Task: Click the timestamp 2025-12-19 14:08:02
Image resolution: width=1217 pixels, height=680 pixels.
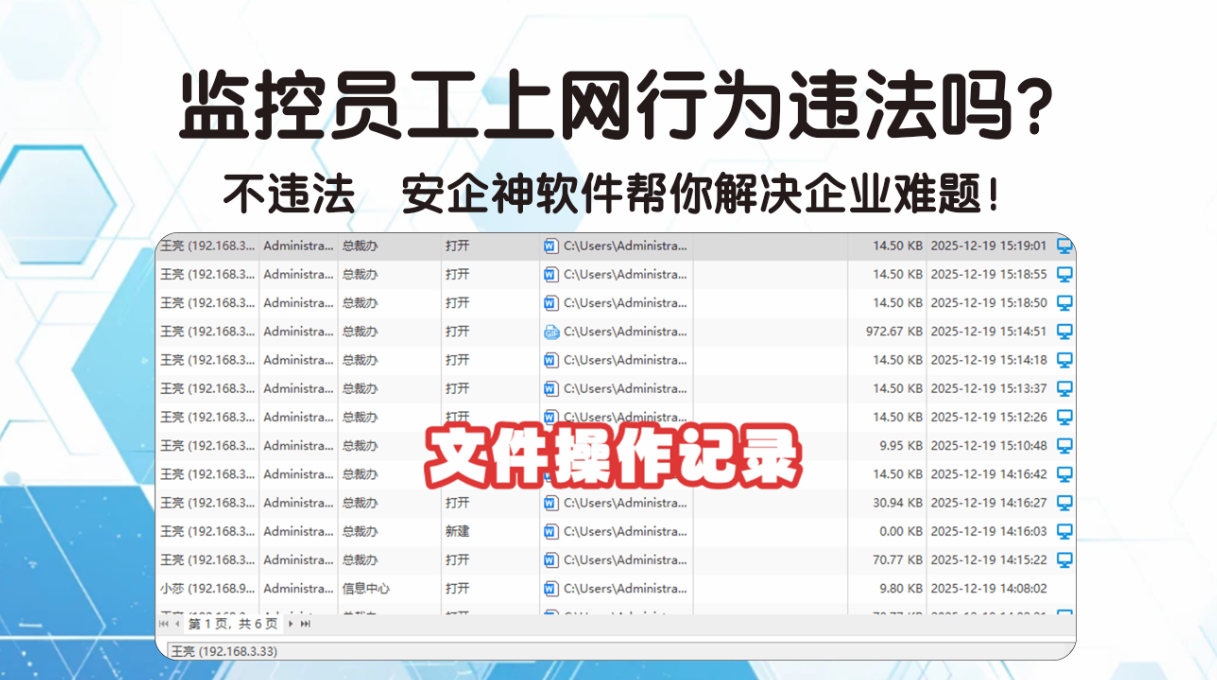Action: click(989, 588)
